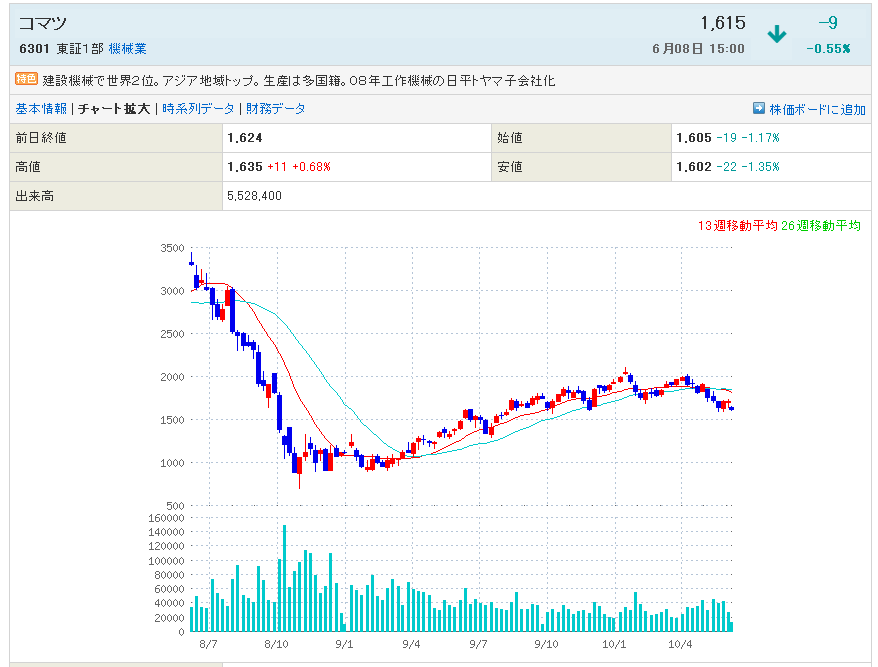The width and height of the screenshot is (878, 667).
Task: Click the 高値 value 1,635
Action: 245,167
